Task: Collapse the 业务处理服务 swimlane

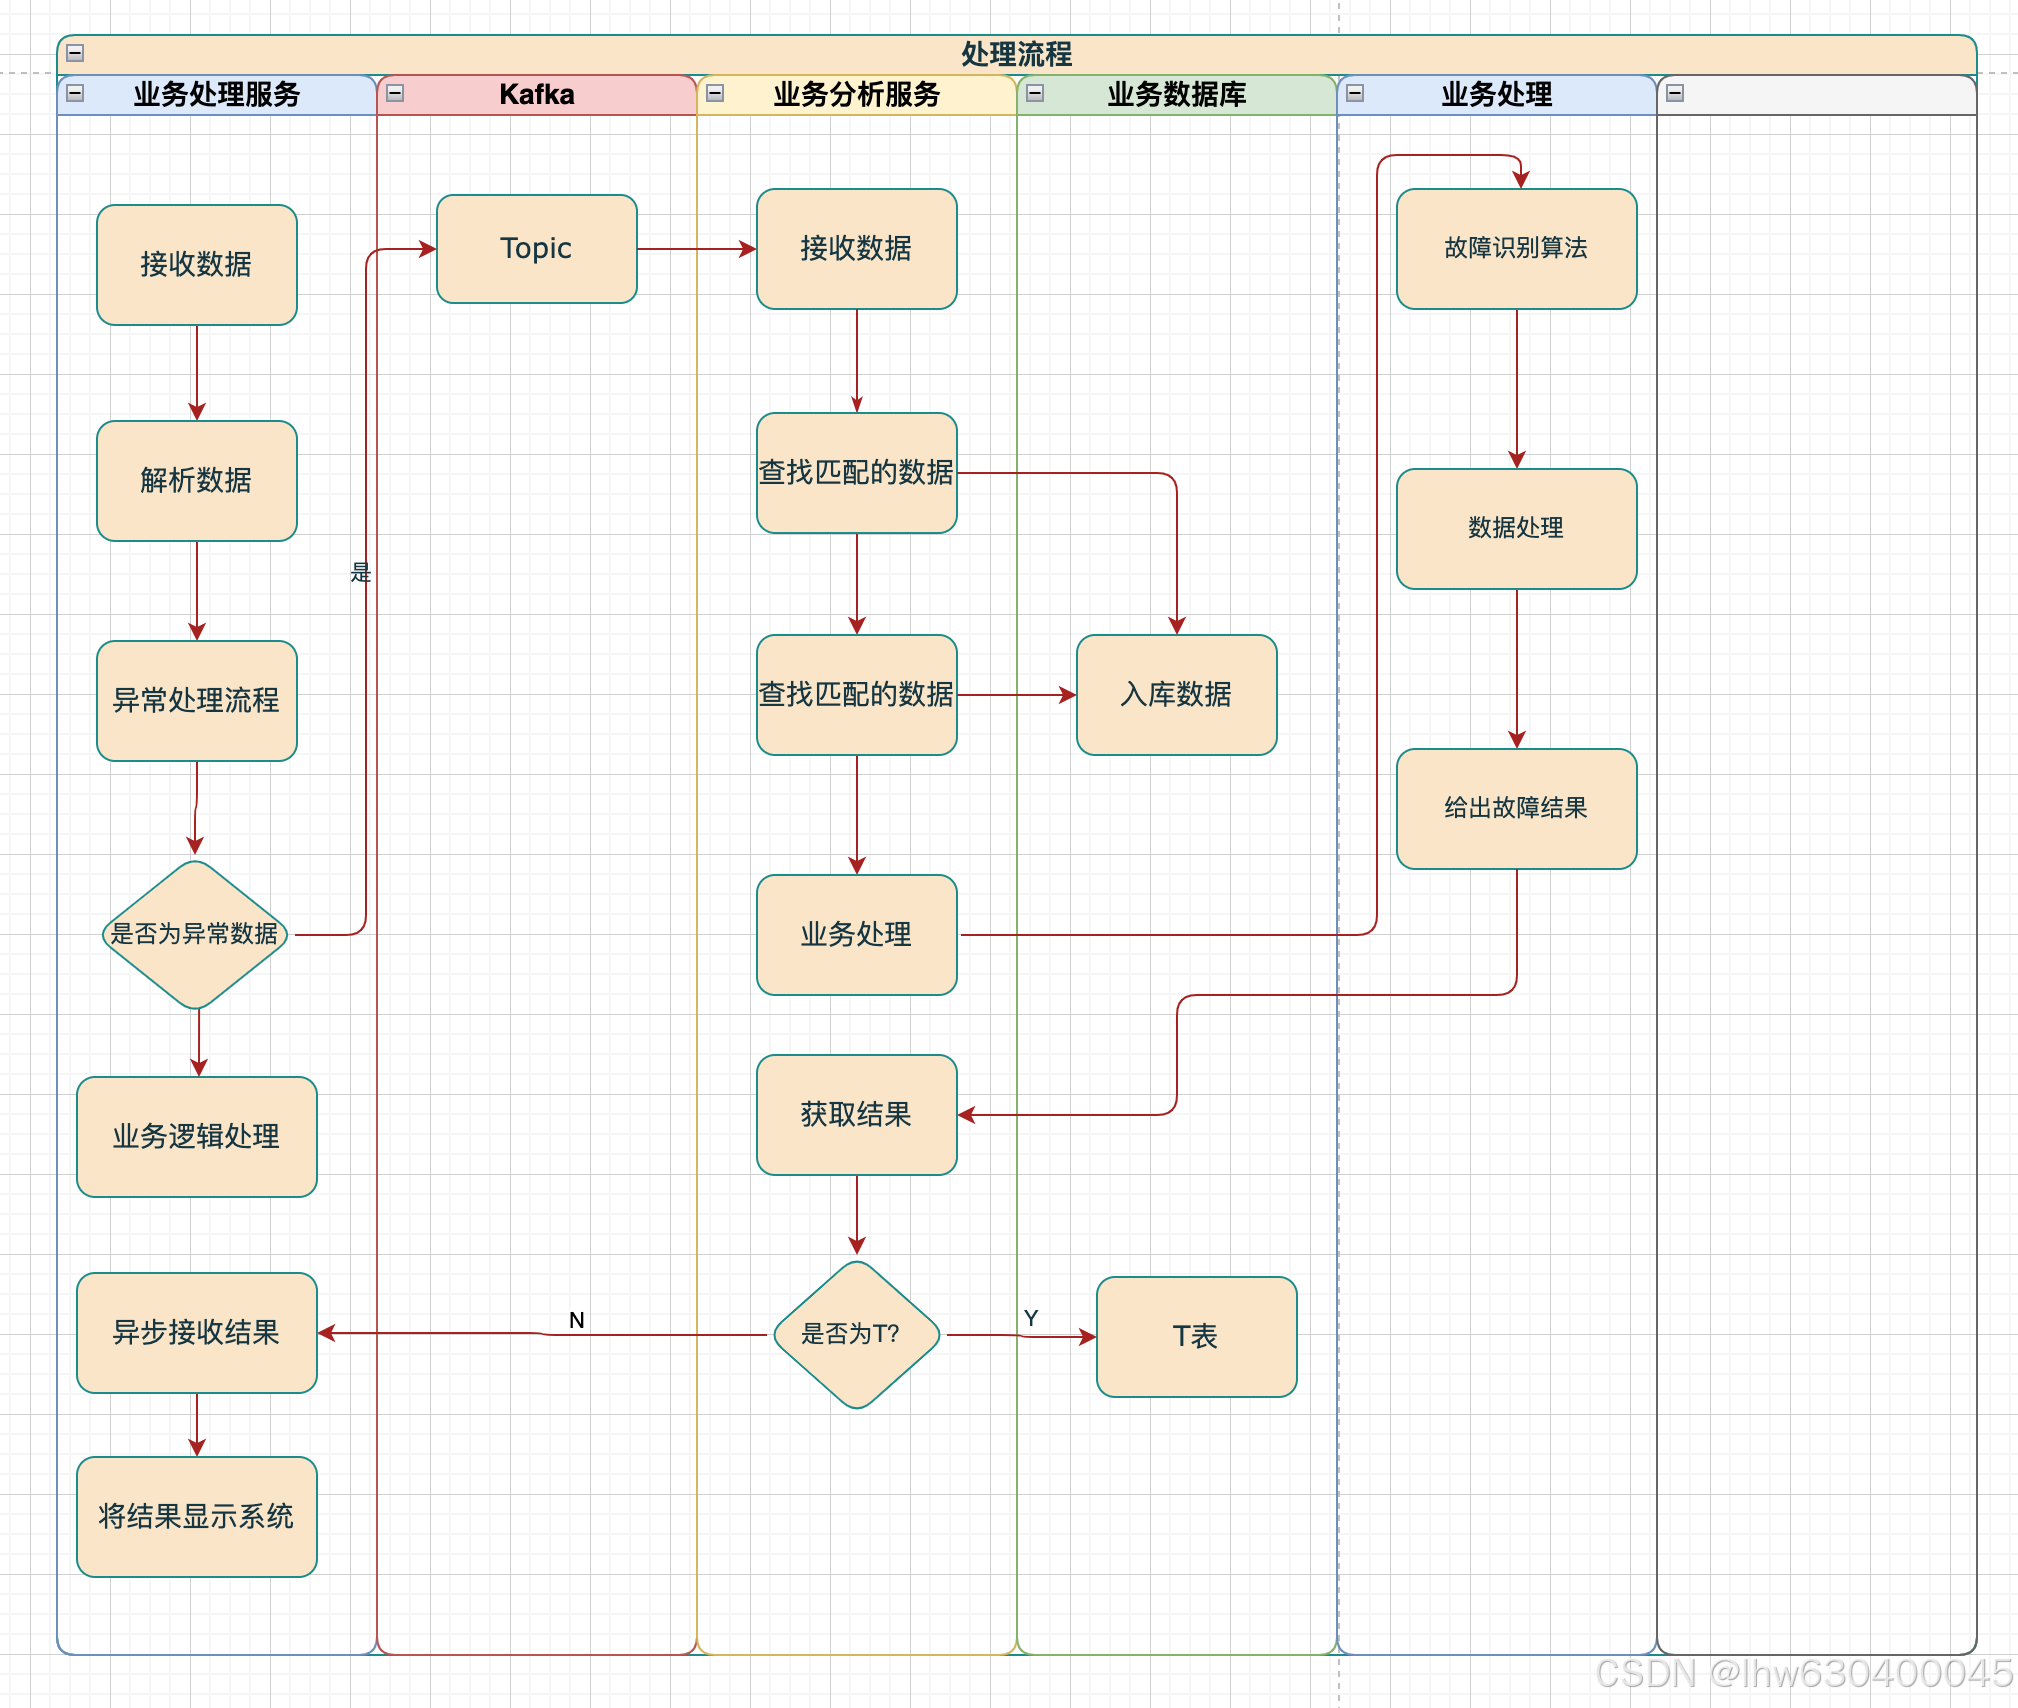Action: pos(75,94)
